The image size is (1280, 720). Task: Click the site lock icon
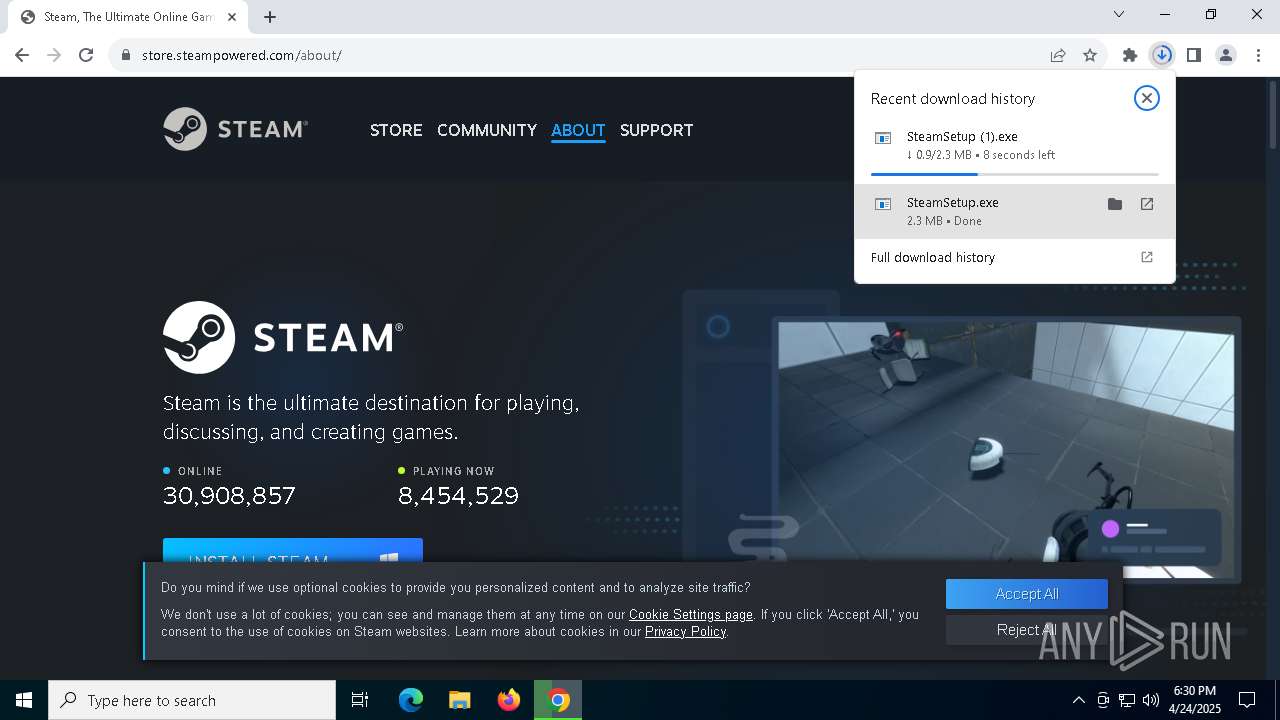[x=126, y=55]
